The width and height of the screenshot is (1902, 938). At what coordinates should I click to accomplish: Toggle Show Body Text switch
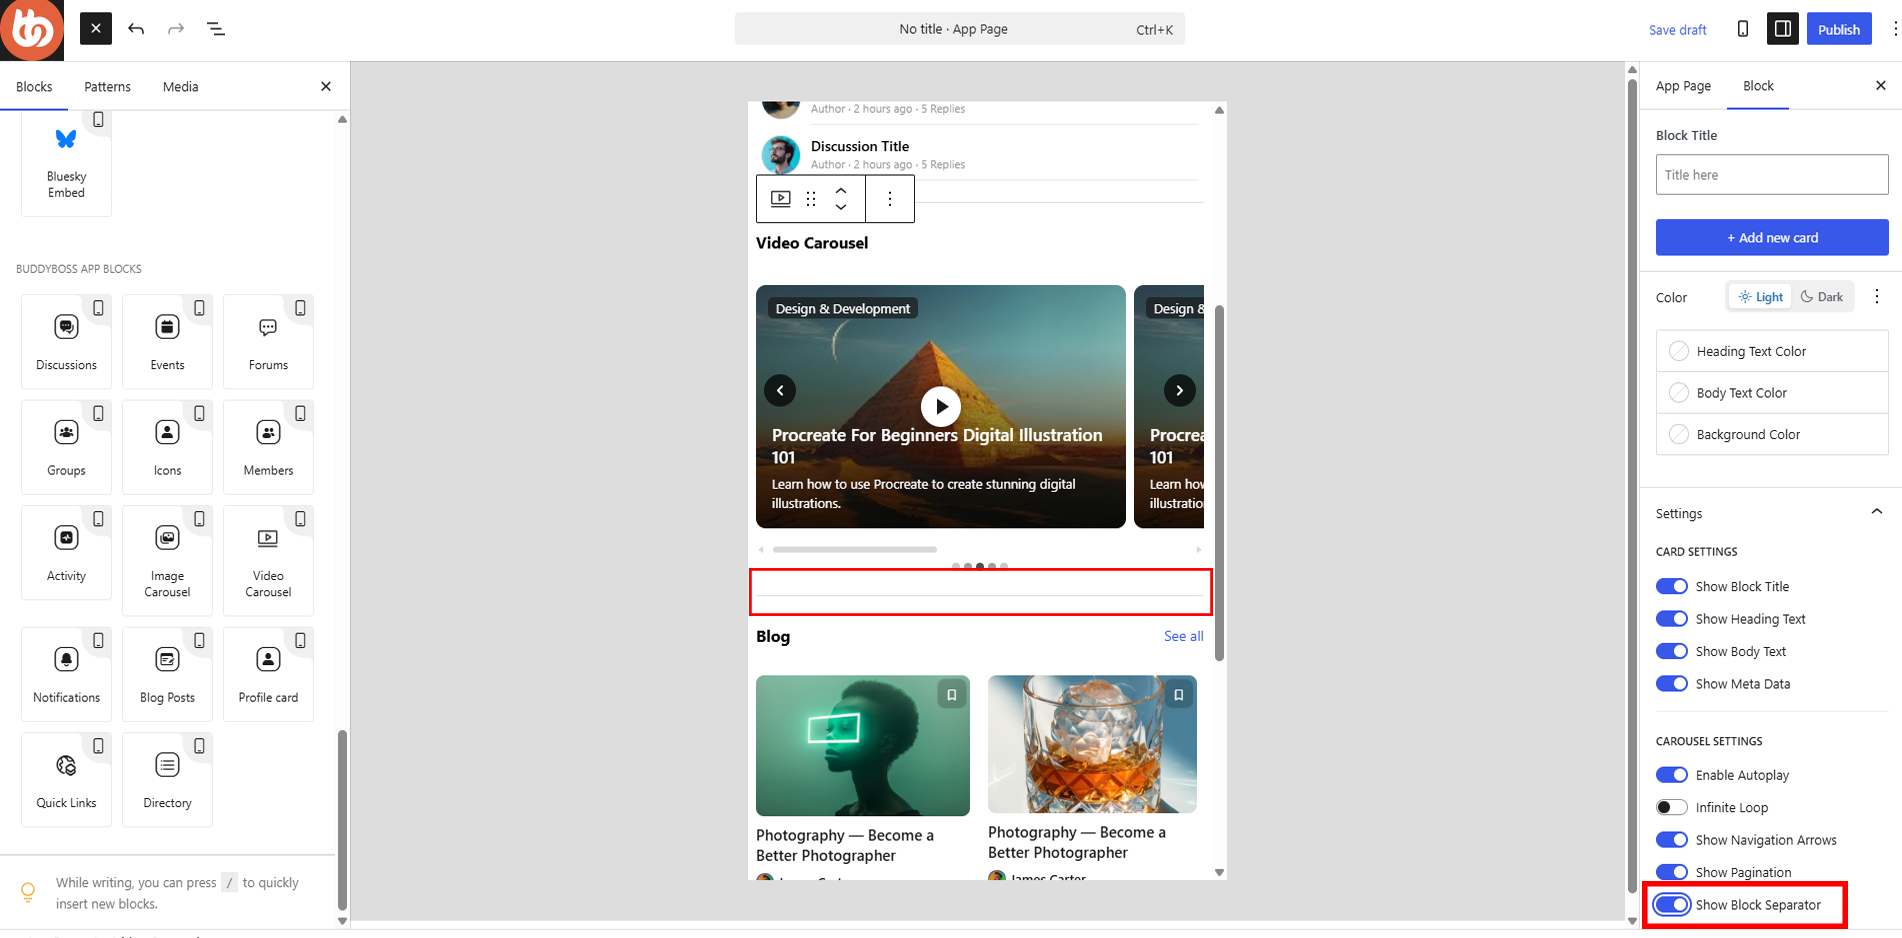tap(1671, 651)
